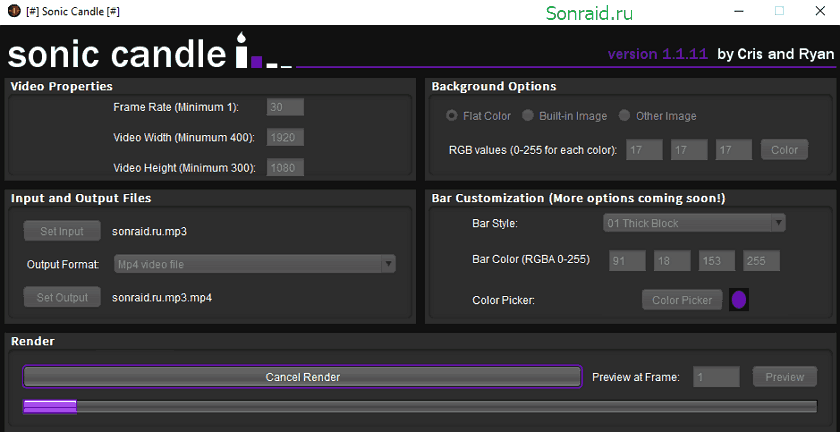Click the Set Output button
The width and height of the screenshot is (840, 432).
[x=62, y=297]
